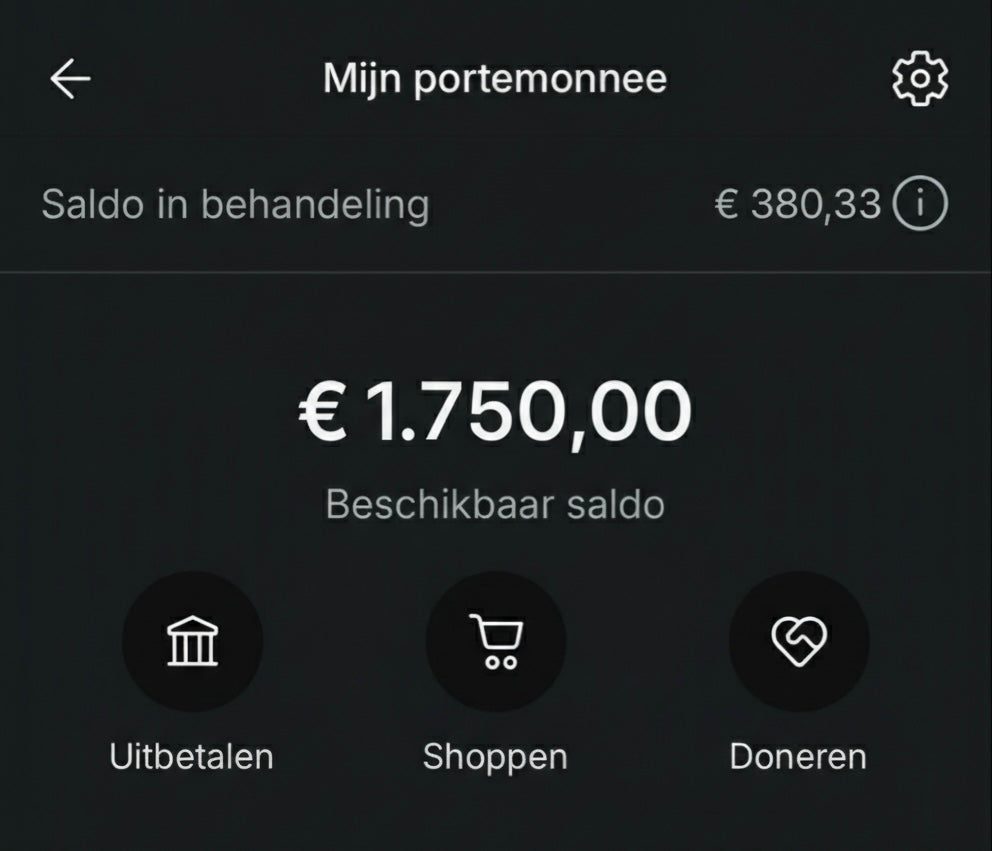Click the pending amount € 380,33

(x=799, y=205)
